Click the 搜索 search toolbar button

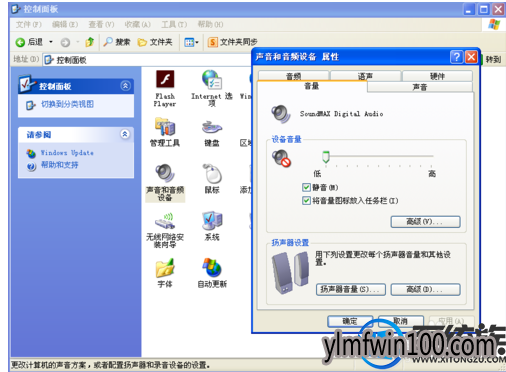(x=116, y=42)
